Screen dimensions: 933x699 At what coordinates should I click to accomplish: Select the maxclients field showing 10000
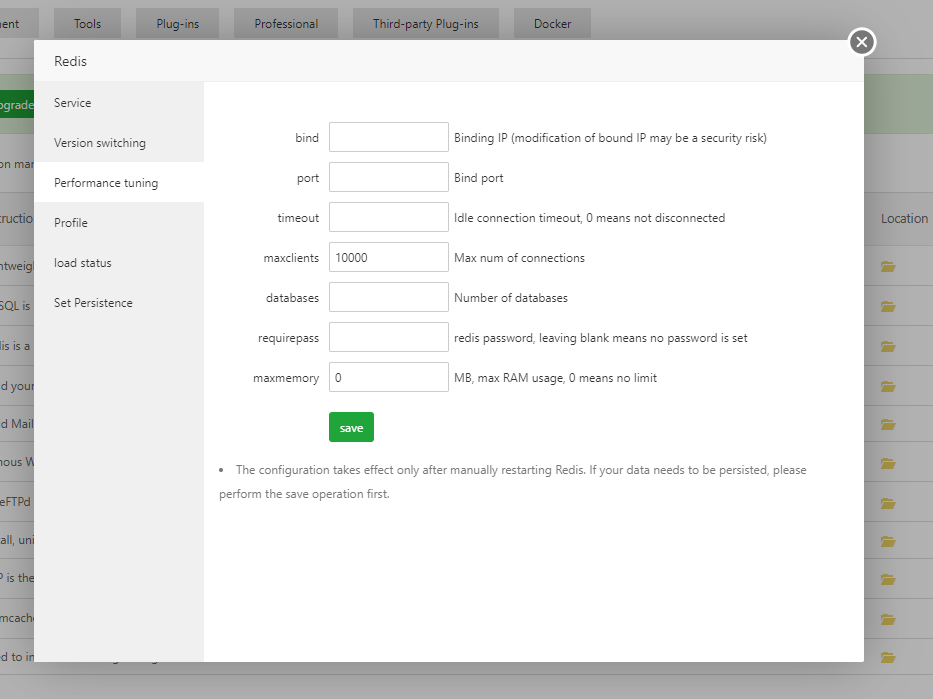coord(388,257)
